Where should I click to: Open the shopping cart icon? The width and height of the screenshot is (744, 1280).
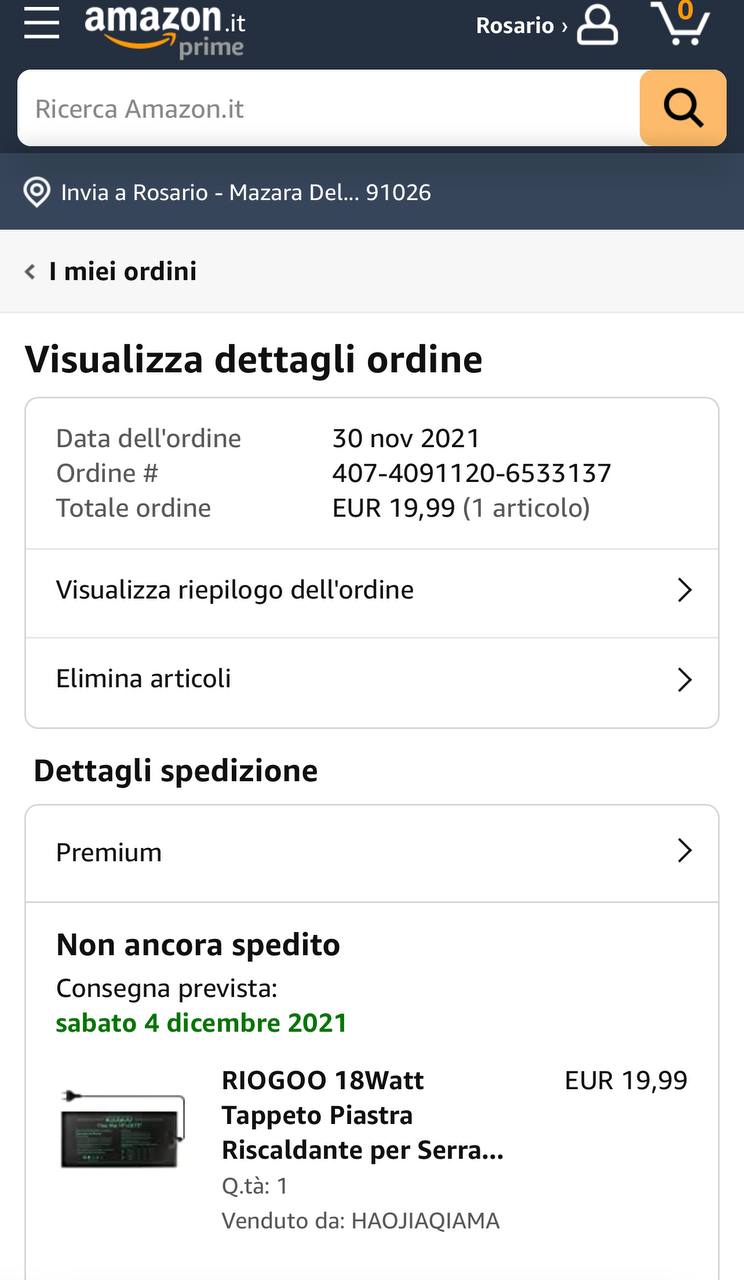[x=681, y=24]
